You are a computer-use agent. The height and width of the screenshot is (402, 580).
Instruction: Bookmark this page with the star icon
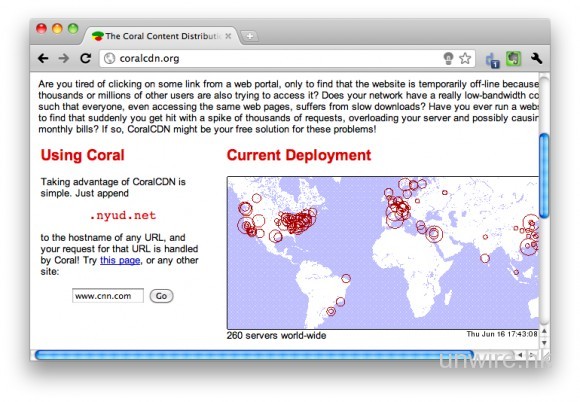(x=465, y=58)
